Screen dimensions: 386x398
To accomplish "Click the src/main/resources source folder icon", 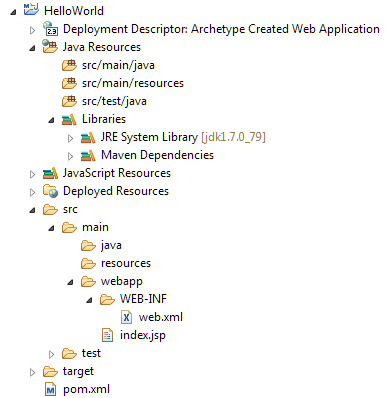I will coord(69,83).
